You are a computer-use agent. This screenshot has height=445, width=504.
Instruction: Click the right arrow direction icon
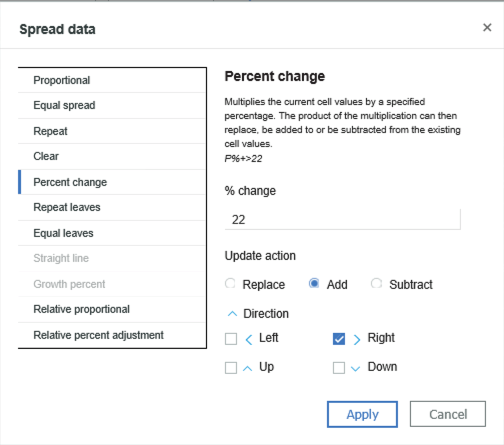pos(357,340)
